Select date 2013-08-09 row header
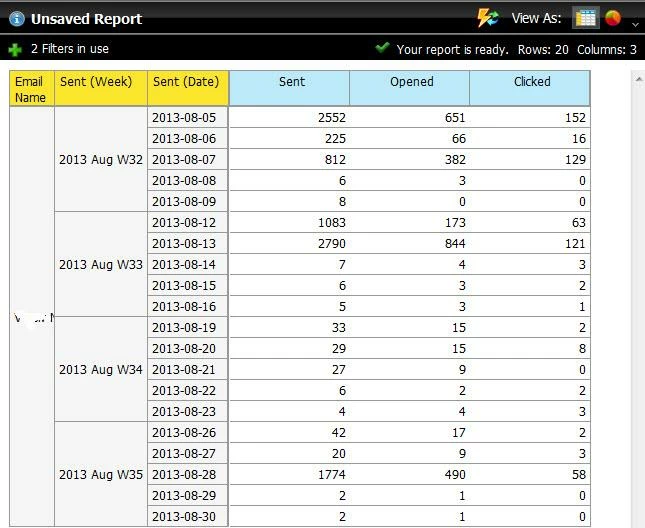Image resolution: width=645 pixels, height=528 pixels. [x=188, y=201]
